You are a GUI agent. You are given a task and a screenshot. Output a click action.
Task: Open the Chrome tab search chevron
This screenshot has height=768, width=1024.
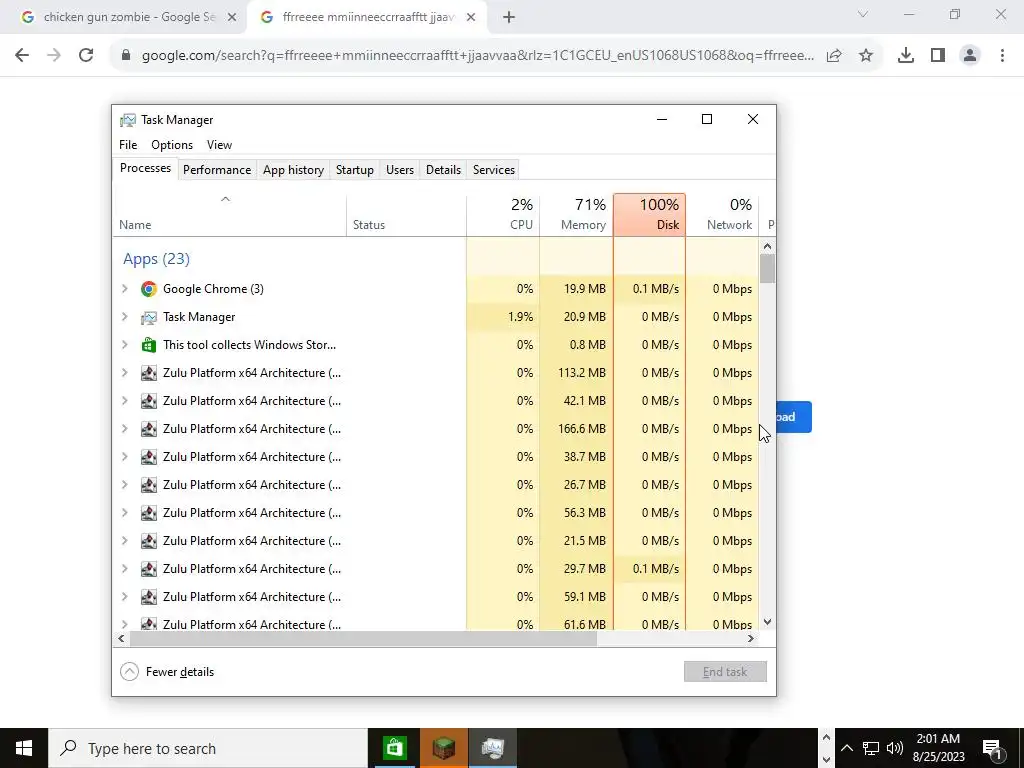tap(863, 14)
